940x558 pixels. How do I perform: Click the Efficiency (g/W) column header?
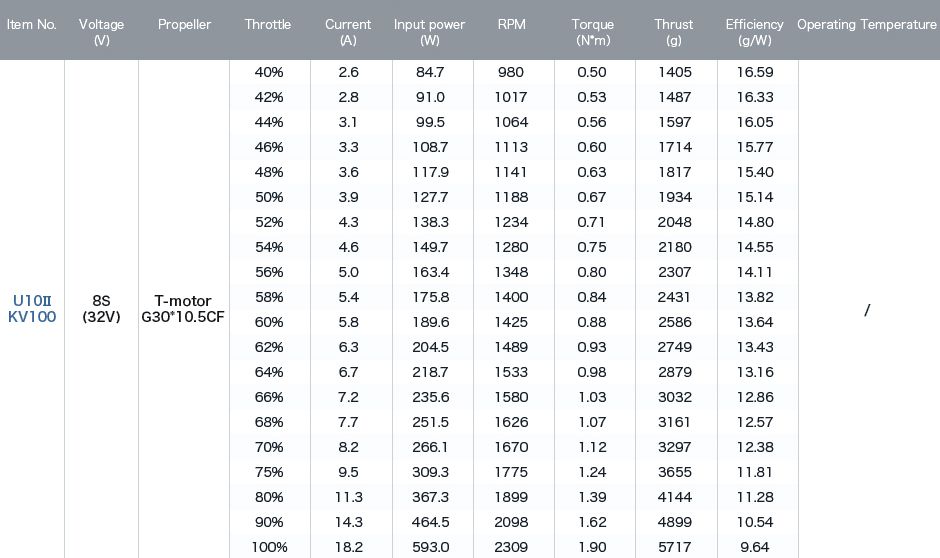click(754, 32)
